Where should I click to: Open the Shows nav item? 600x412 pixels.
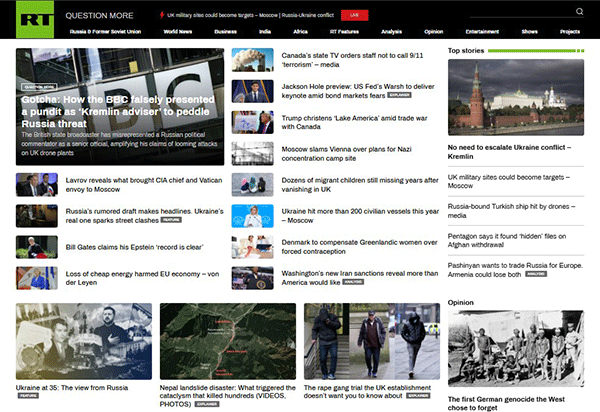point(530,32)
